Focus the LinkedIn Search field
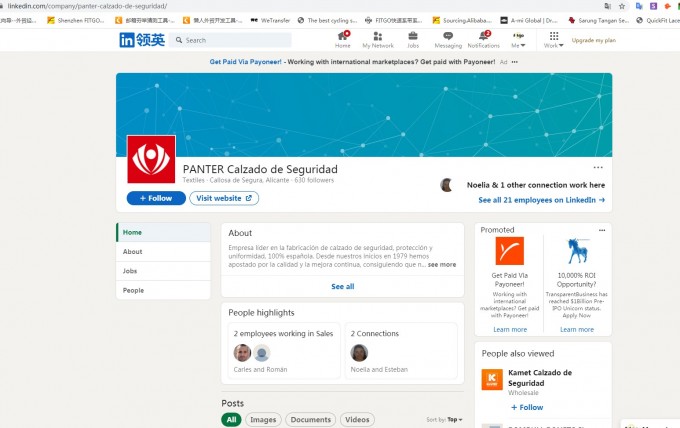Screen dimensions: 680x428 tap(230, 40)
